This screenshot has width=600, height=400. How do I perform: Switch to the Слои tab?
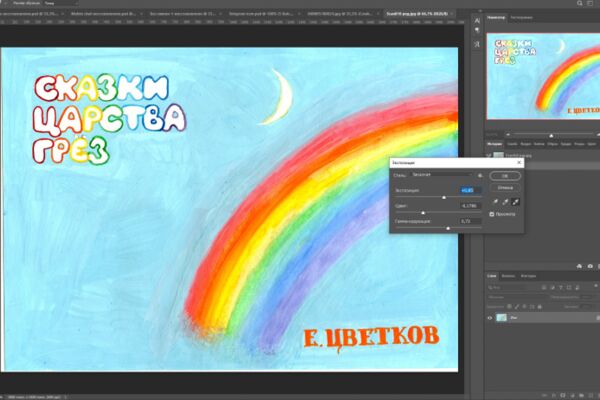(491, 276)
